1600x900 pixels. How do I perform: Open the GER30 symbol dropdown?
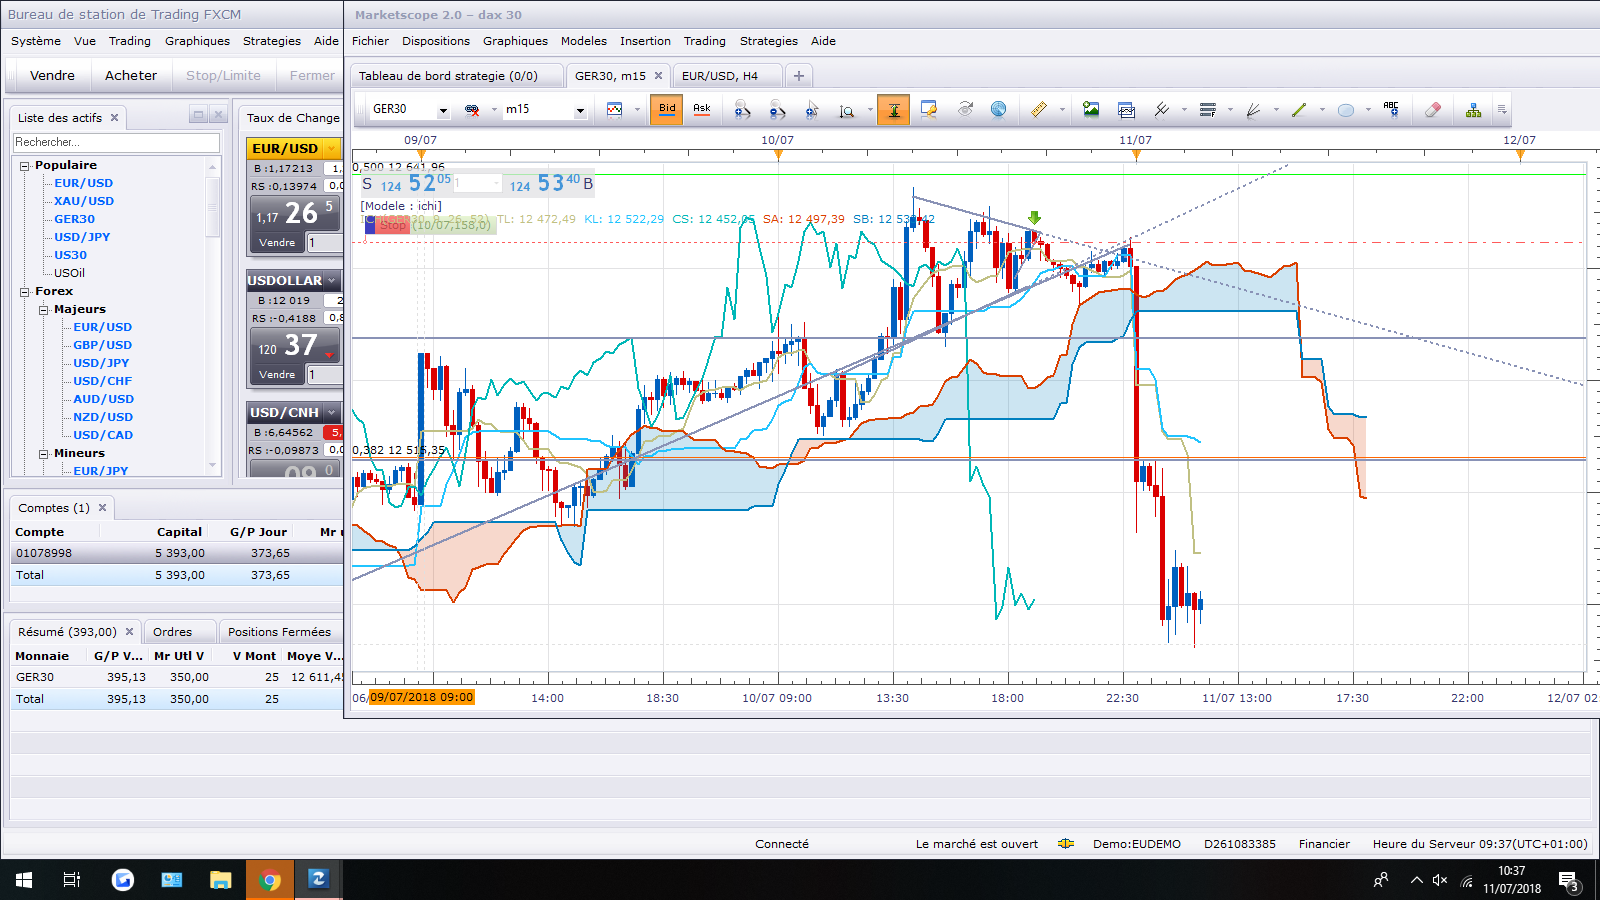click(x=443, y=110)
